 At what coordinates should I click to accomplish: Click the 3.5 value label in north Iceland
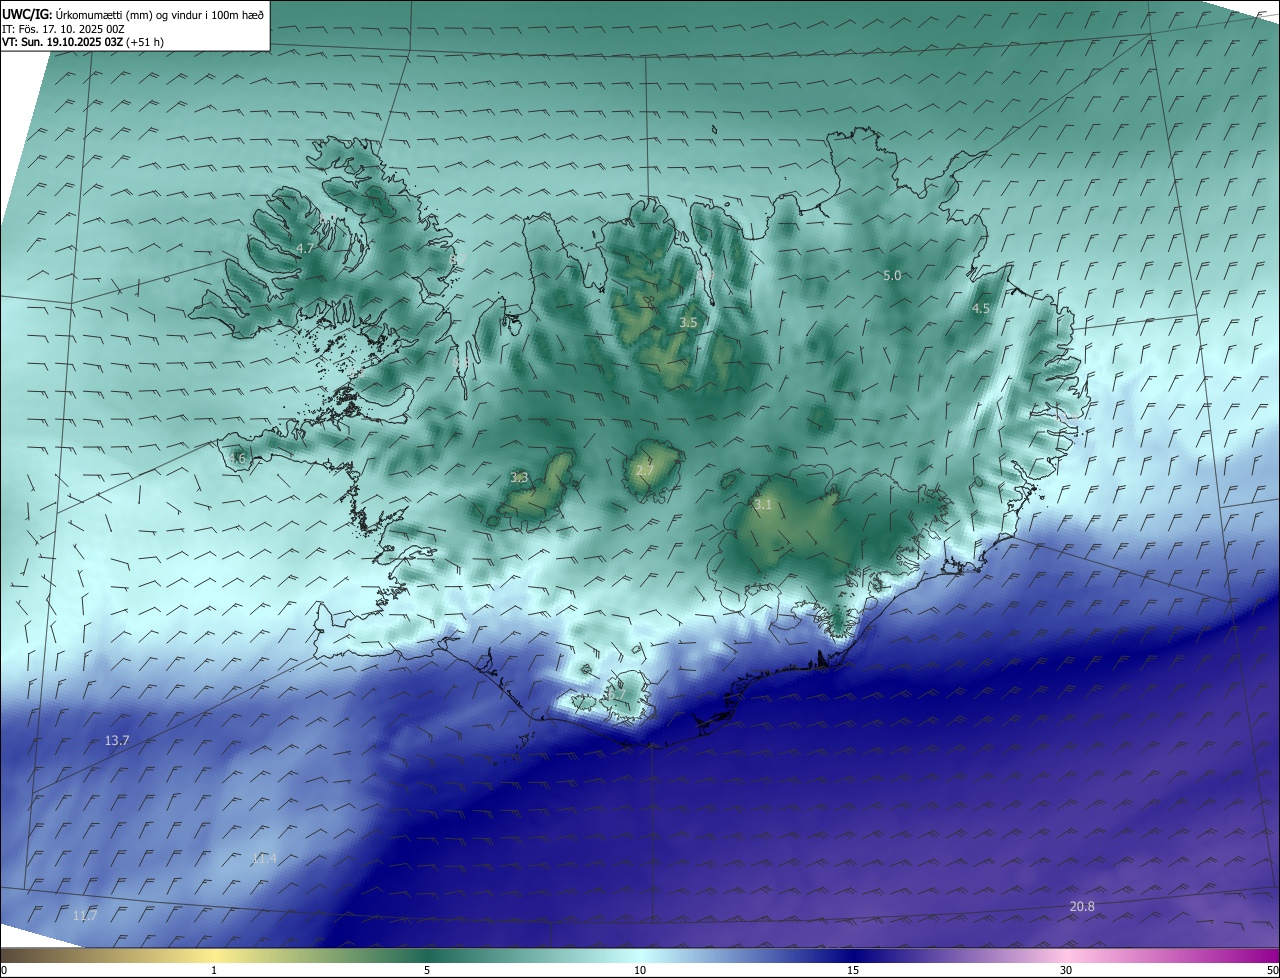688,322
